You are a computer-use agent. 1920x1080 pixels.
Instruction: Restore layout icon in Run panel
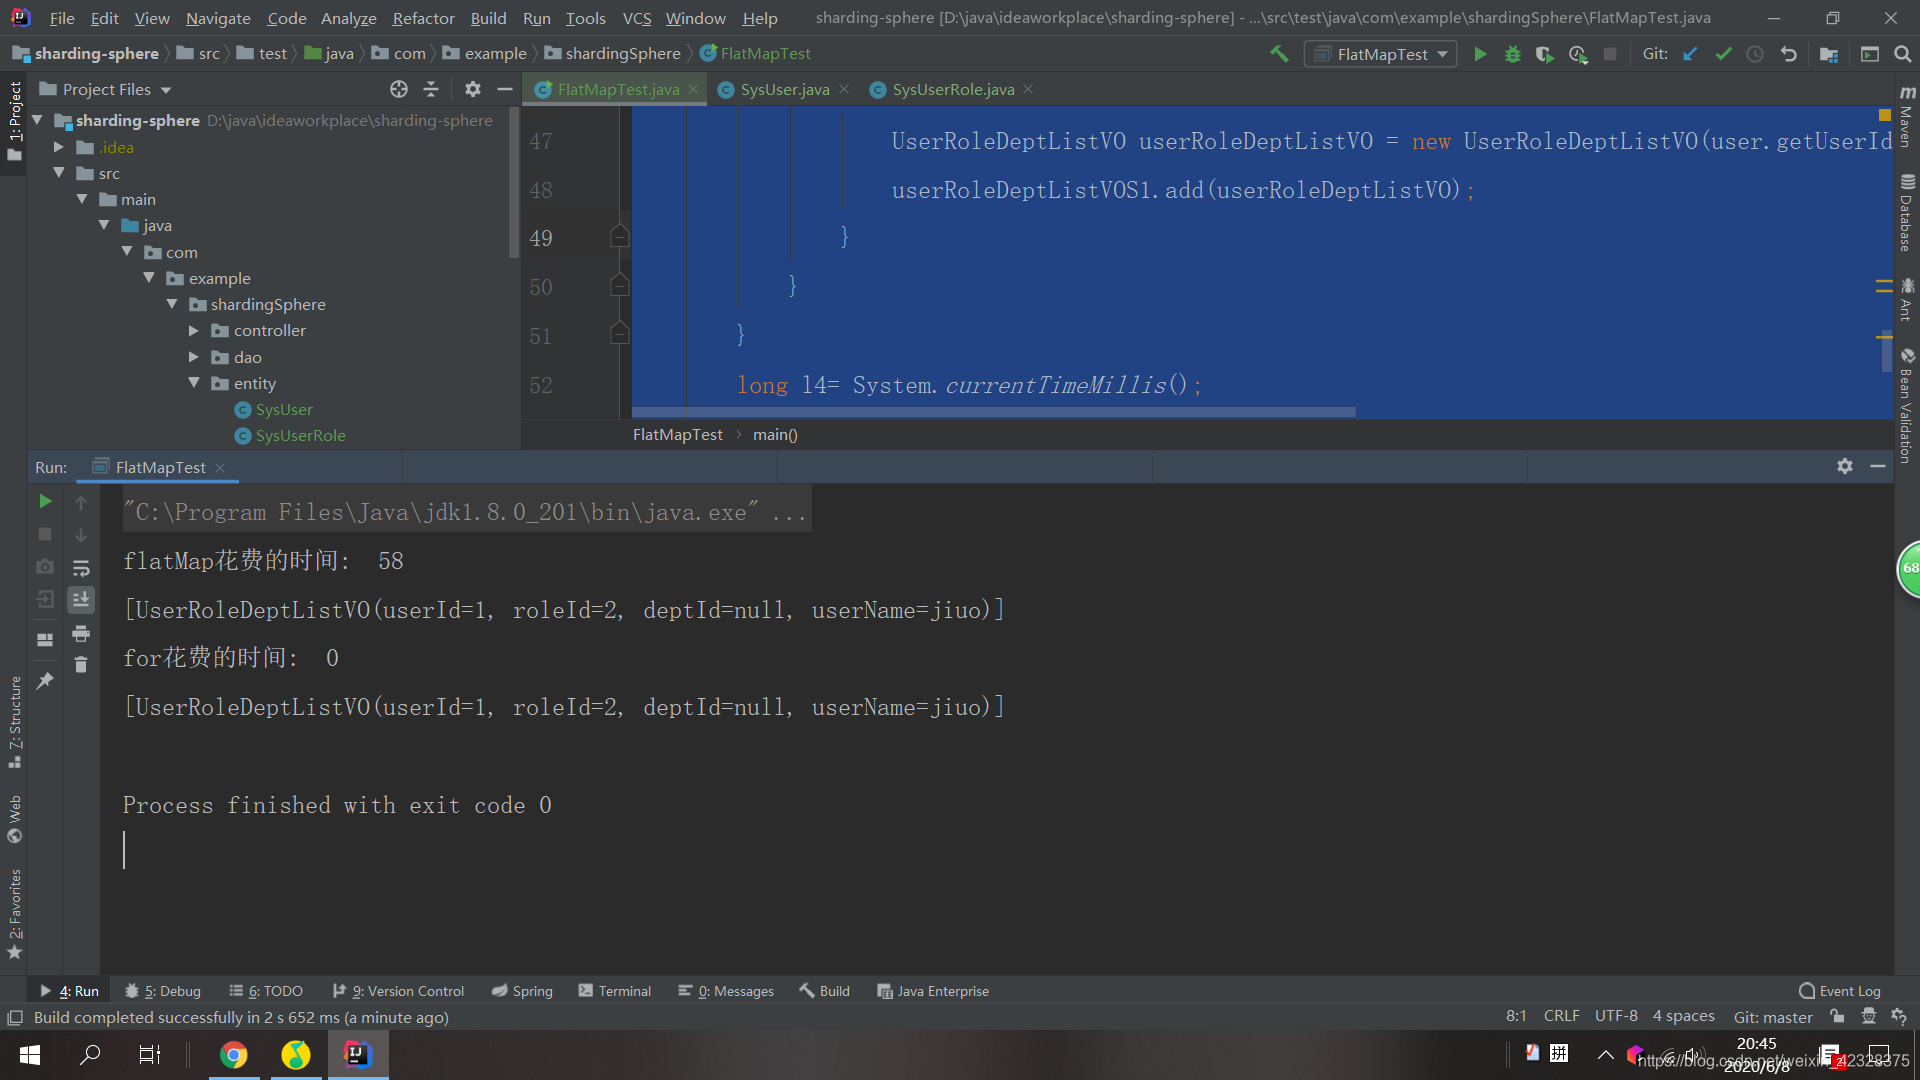tap(45, 639)
